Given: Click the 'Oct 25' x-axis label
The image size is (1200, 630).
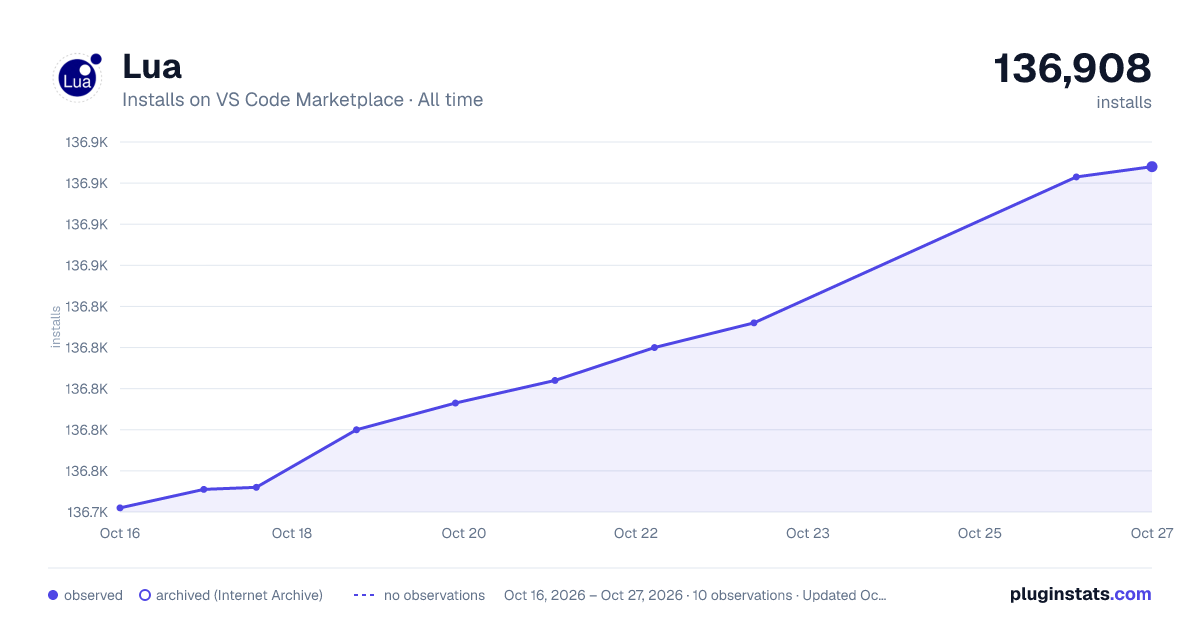Looking at the screenshot, I should click(x=980, y=533).
